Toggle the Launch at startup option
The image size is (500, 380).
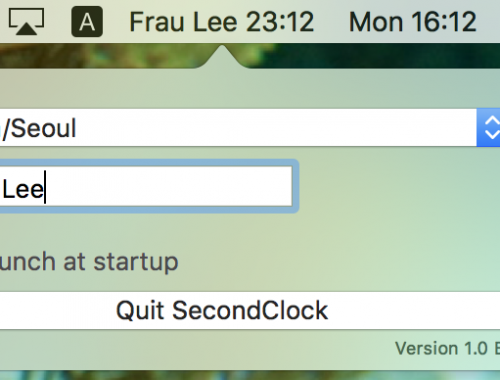tap(89, 262)
